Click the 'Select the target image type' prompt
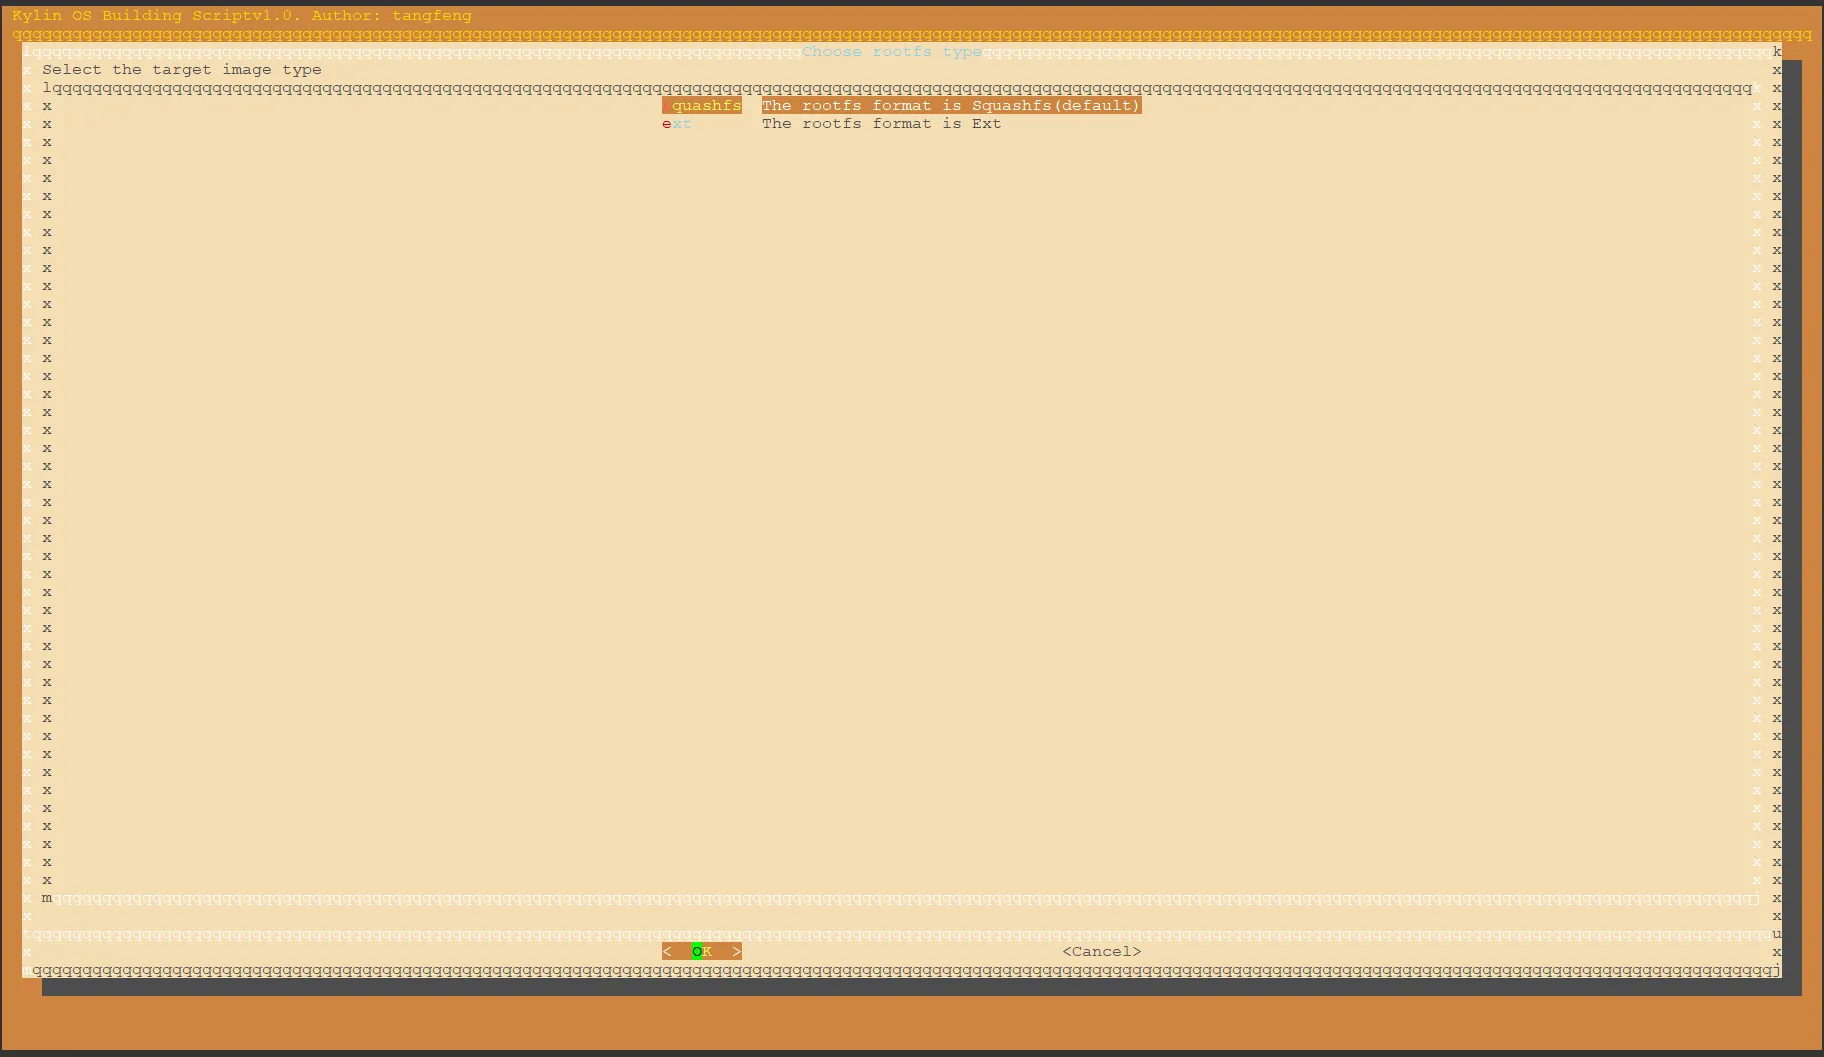 [182, 70]
